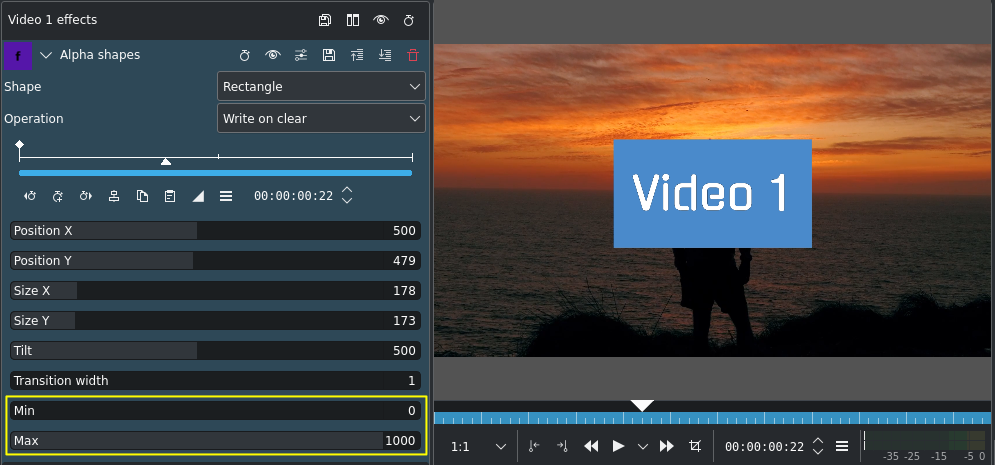Open the play options dropdown arrow
The width and height of the screenshot is (995, 465).
[643, 447]
